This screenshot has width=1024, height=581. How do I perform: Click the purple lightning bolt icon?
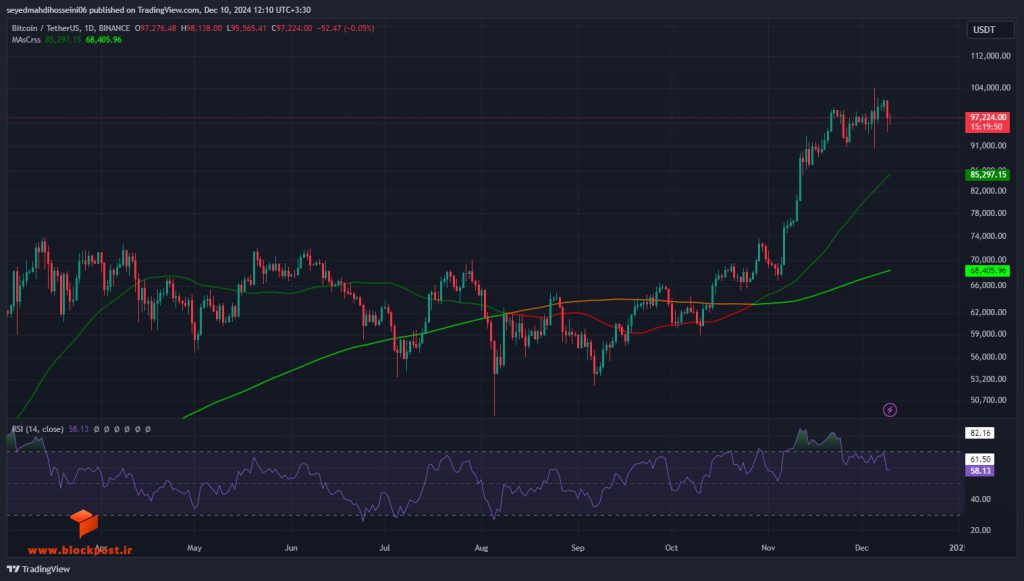click(x=889, y=410)
